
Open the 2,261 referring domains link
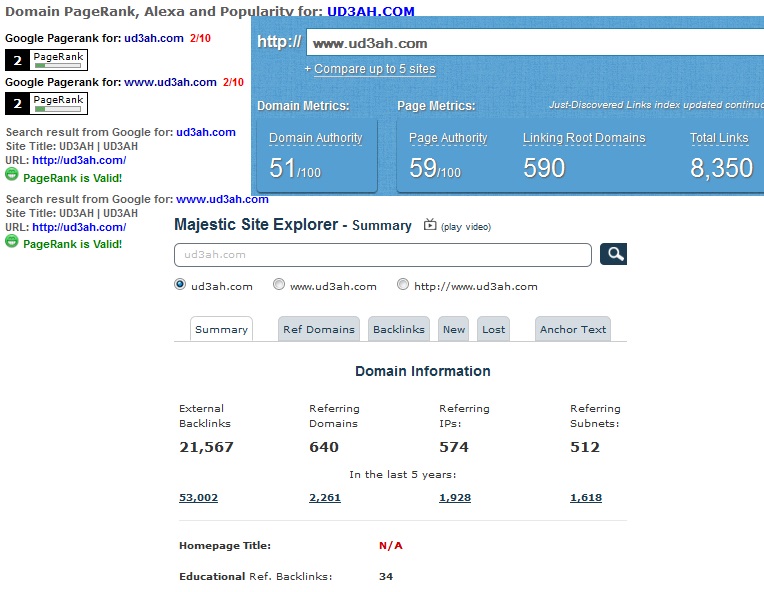tap(325, 497)
